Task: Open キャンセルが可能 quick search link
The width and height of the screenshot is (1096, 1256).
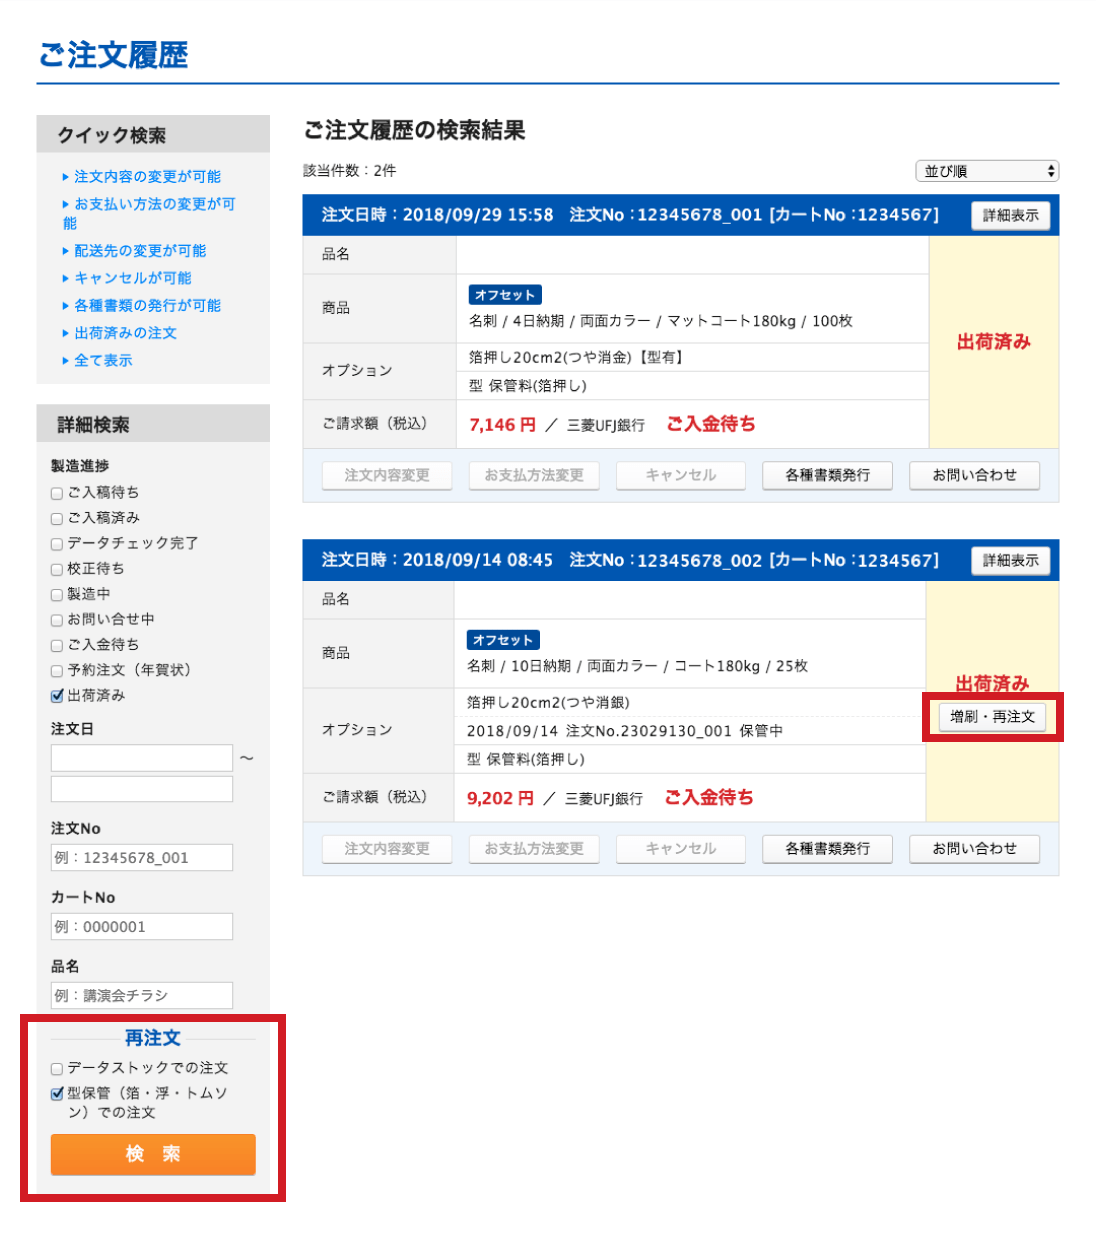Action: [132, 278]
